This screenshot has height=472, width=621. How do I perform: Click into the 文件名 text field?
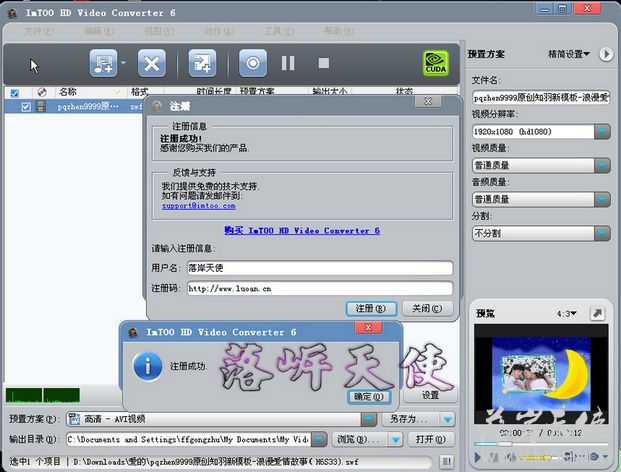[x=541, y=97]
